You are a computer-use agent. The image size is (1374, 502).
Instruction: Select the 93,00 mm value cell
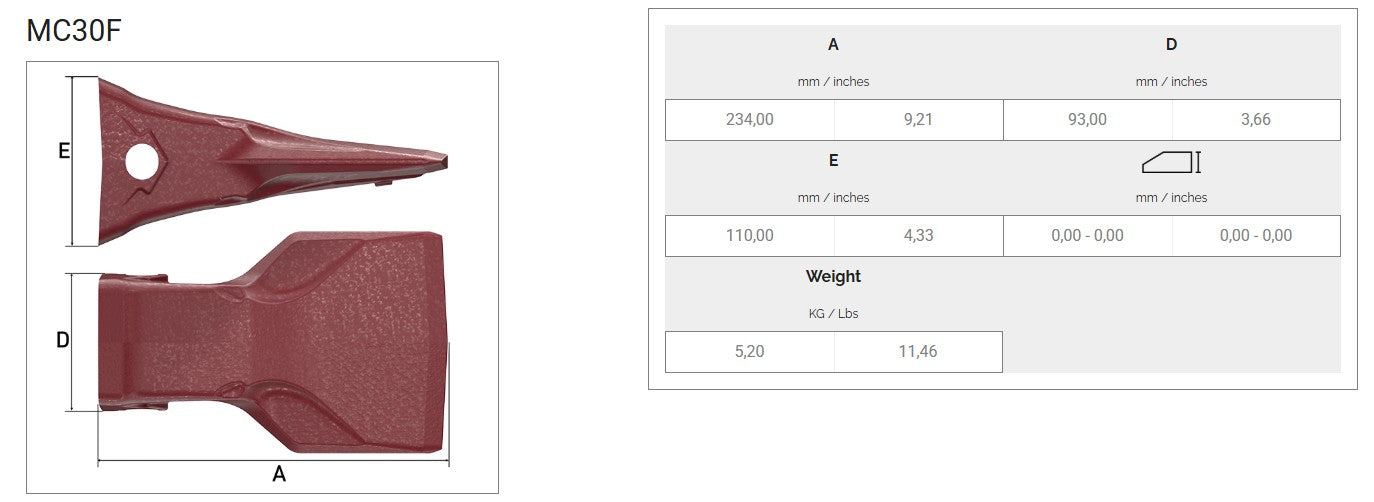click(1087, 120)
